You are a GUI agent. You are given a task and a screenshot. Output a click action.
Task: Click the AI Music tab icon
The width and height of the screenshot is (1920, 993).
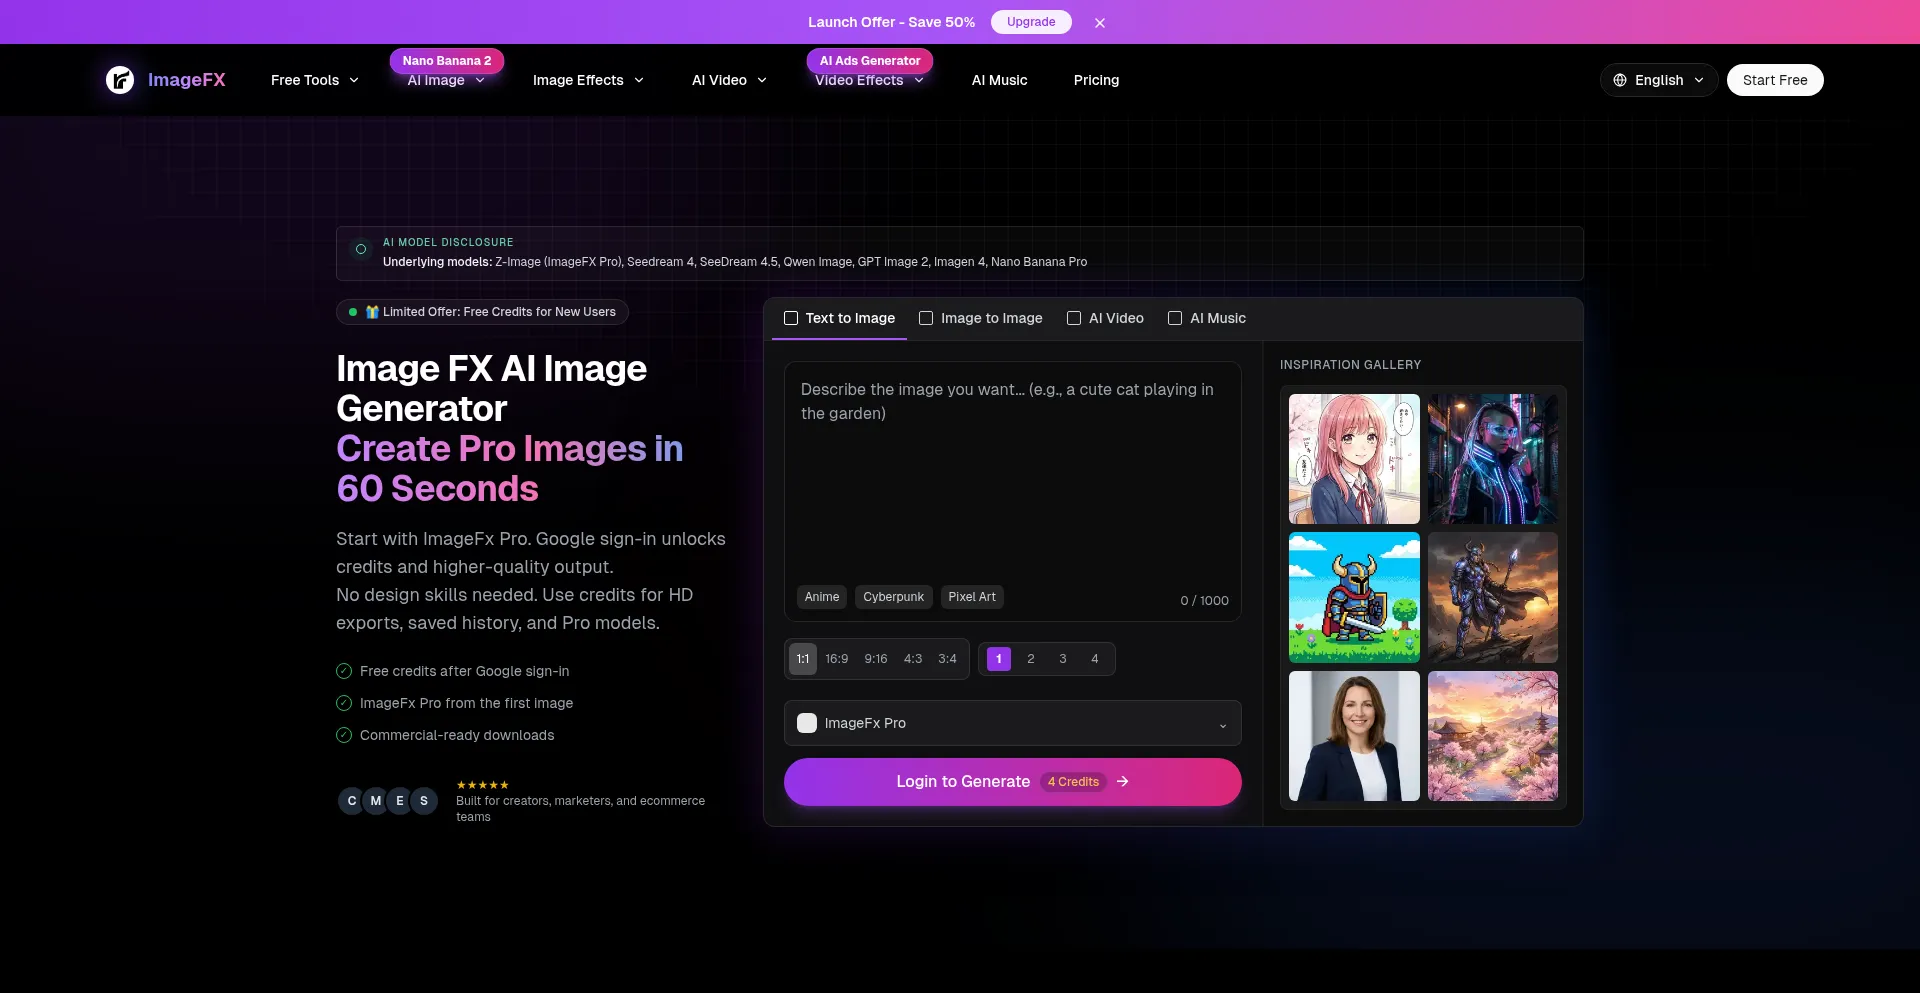tap(1175, 318)
